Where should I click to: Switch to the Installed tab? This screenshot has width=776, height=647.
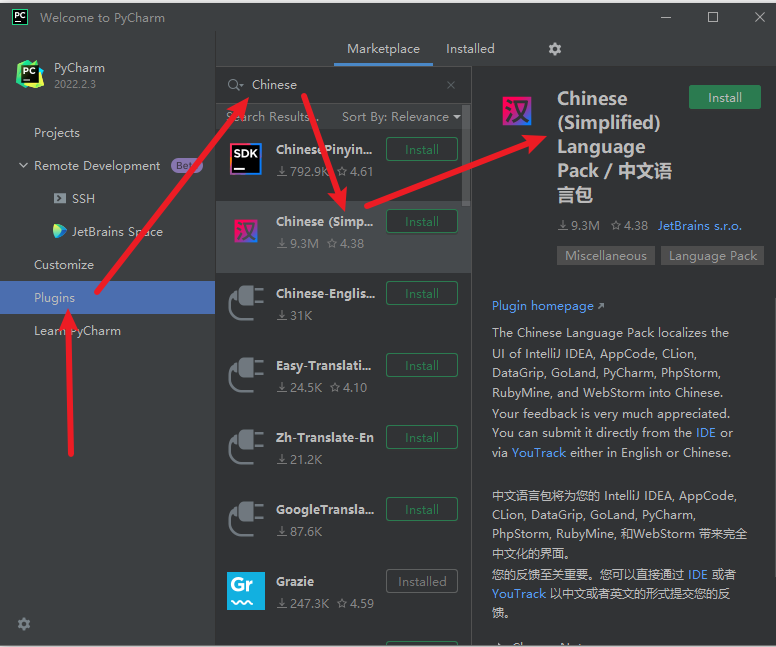point(470,49)
